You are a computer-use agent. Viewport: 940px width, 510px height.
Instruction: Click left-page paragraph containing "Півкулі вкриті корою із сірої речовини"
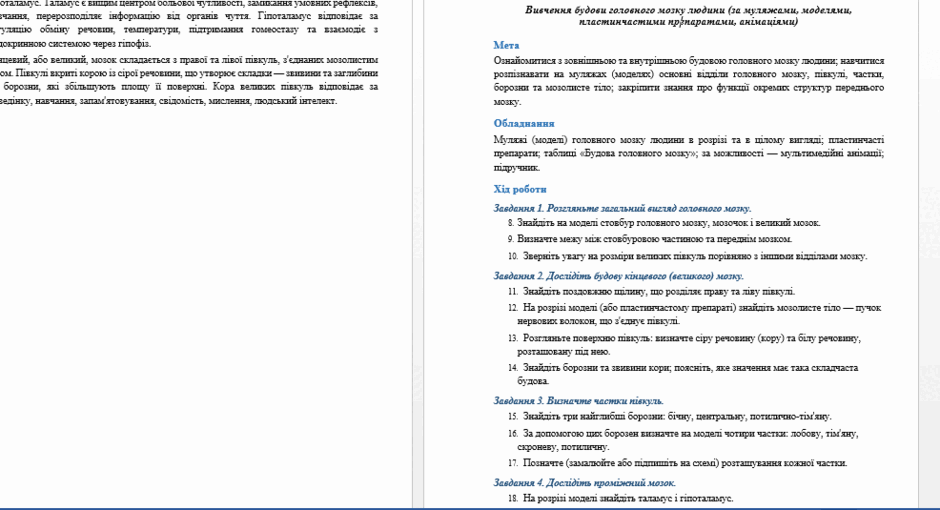pos(189,80)
